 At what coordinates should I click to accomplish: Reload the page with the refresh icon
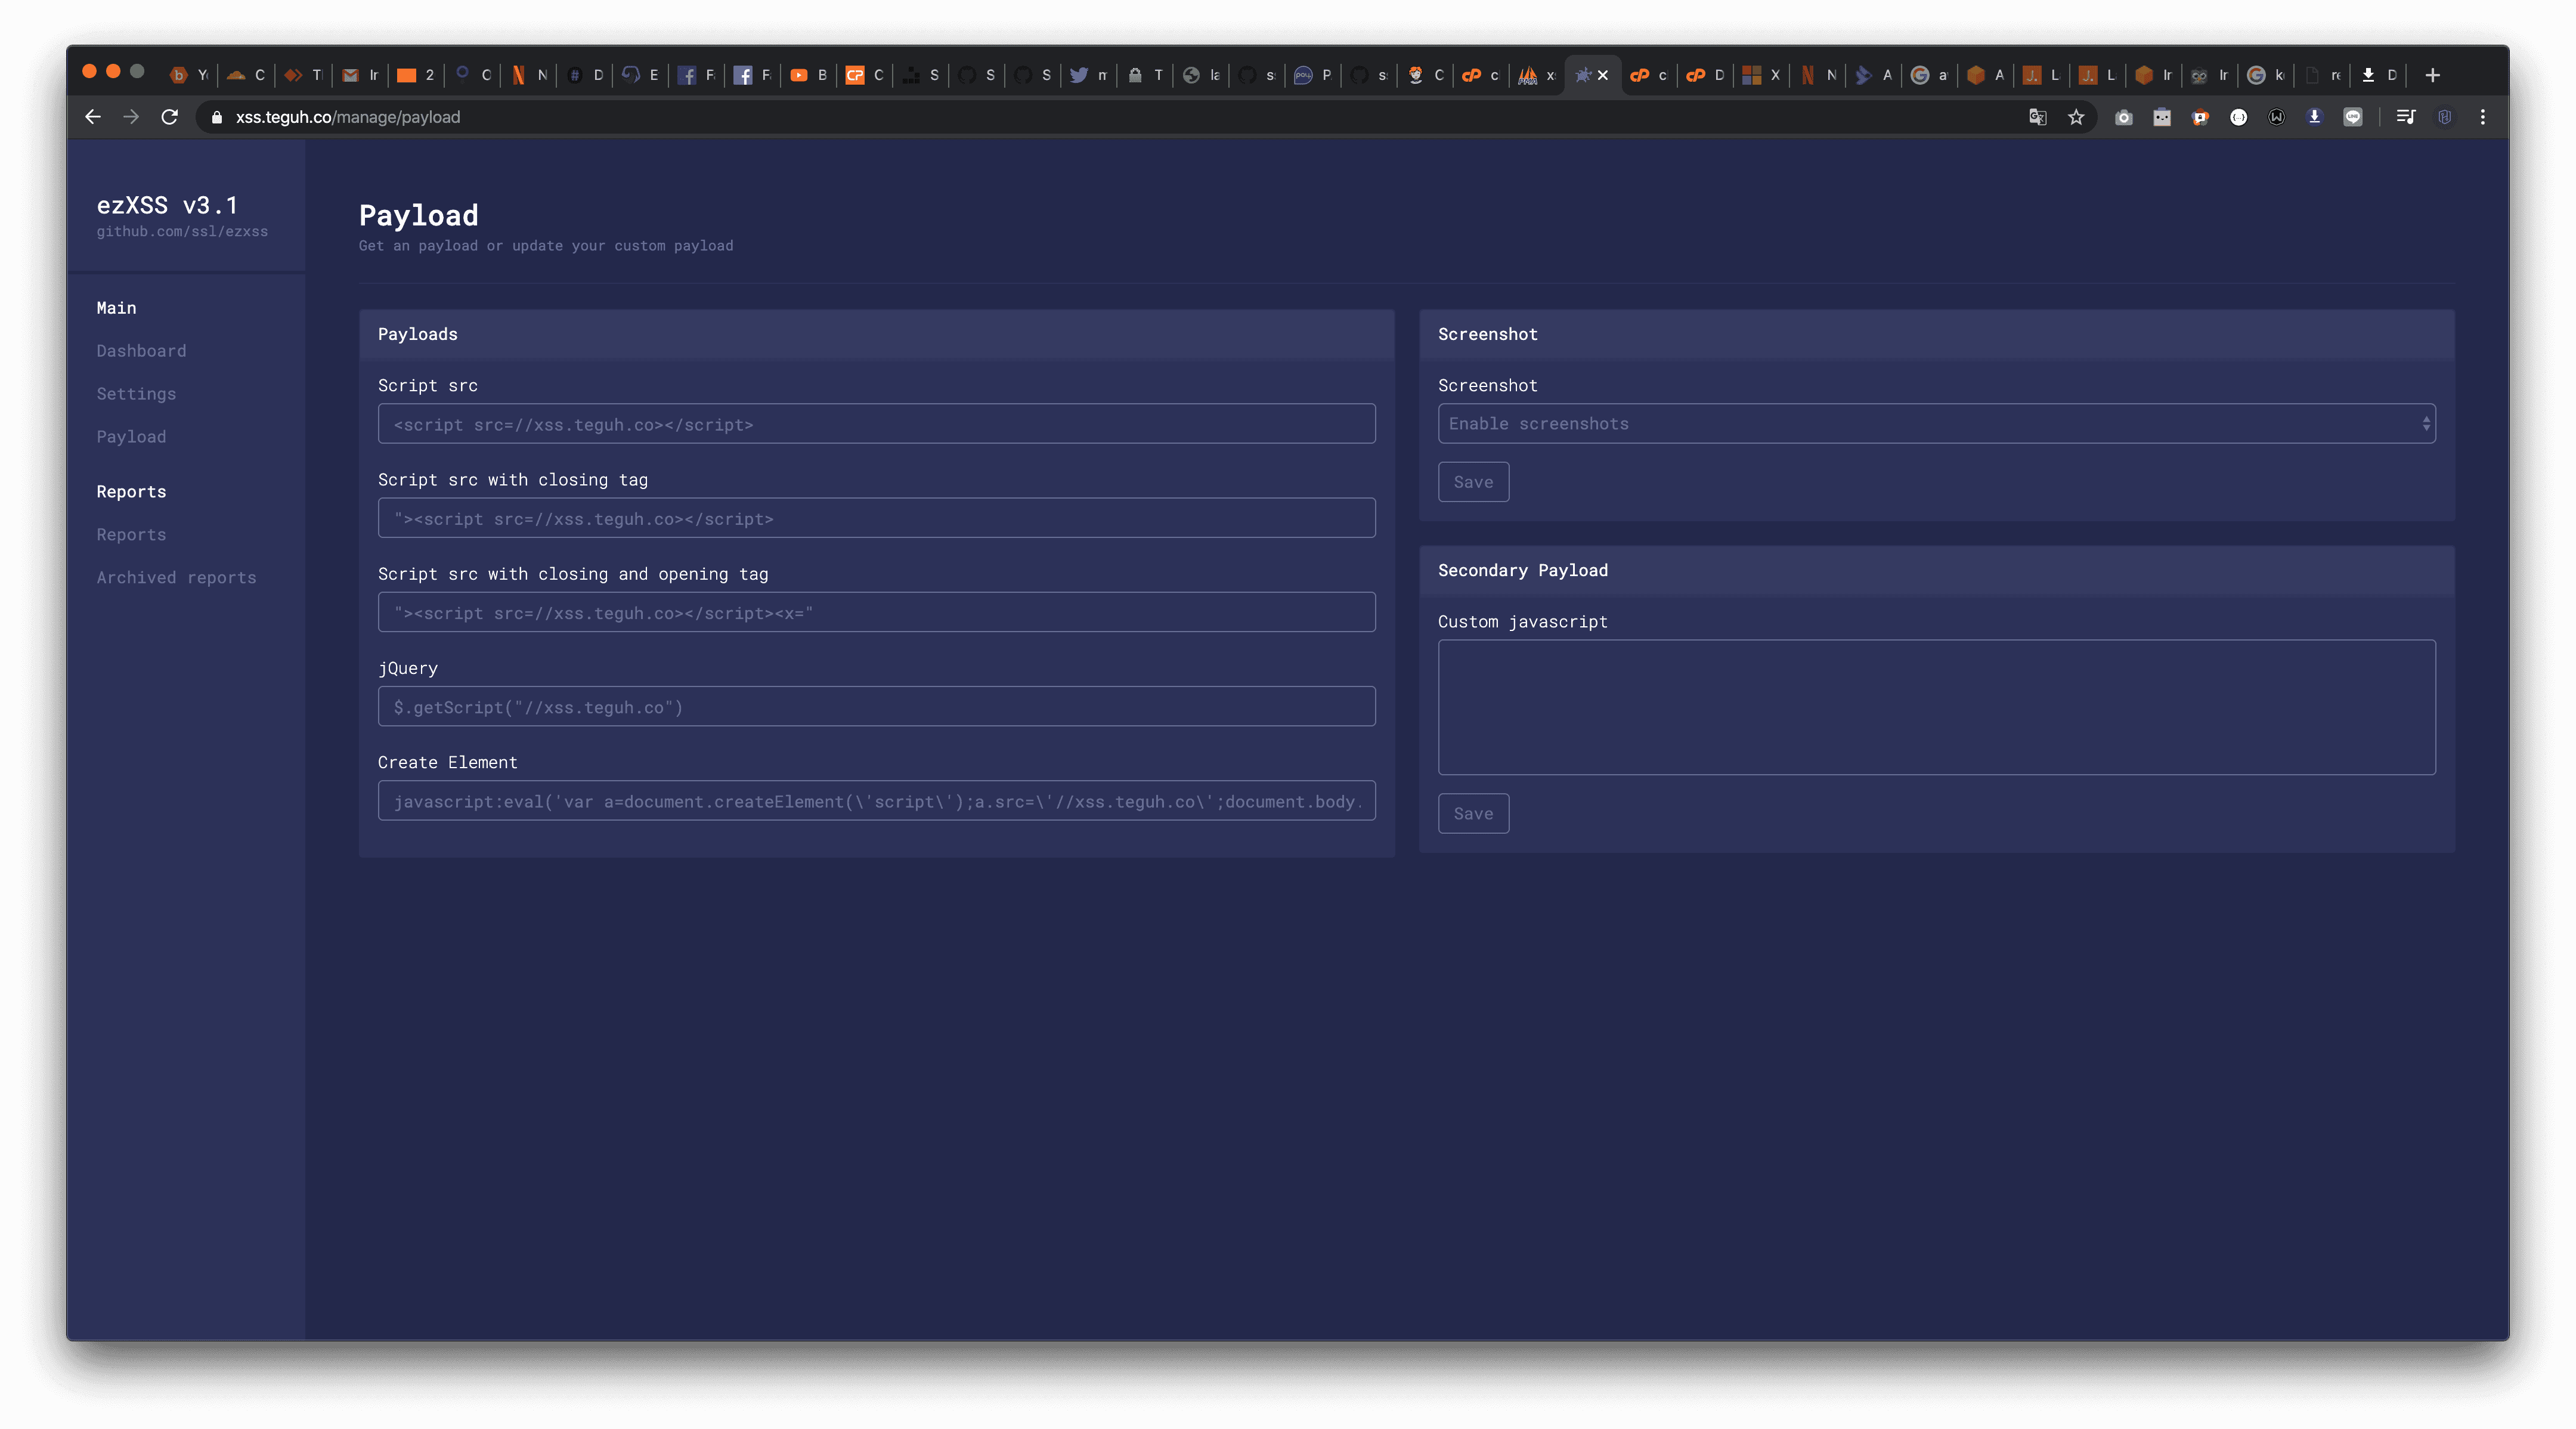pos(170,117)
